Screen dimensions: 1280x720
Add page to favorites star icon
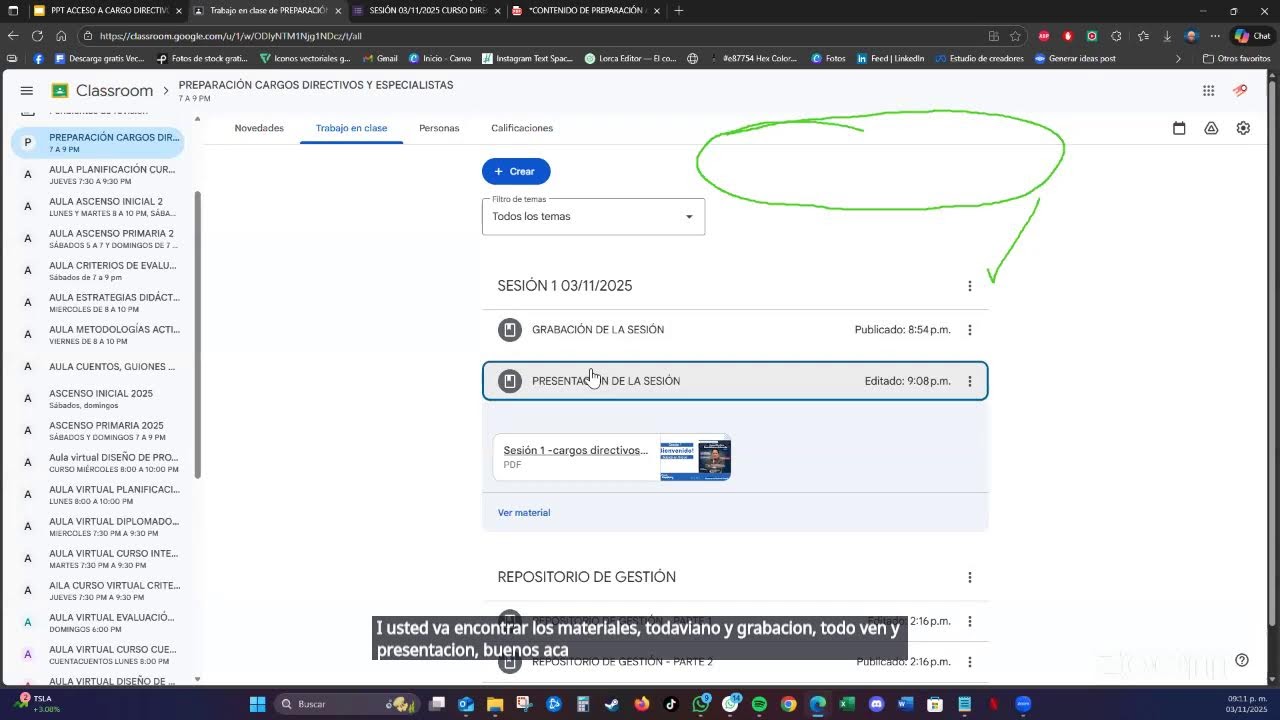(x=1015, y=35)
